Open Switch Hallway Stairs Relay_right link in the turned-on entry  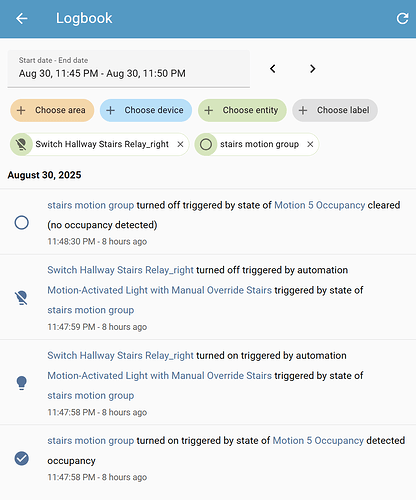[x=120, y=356]
